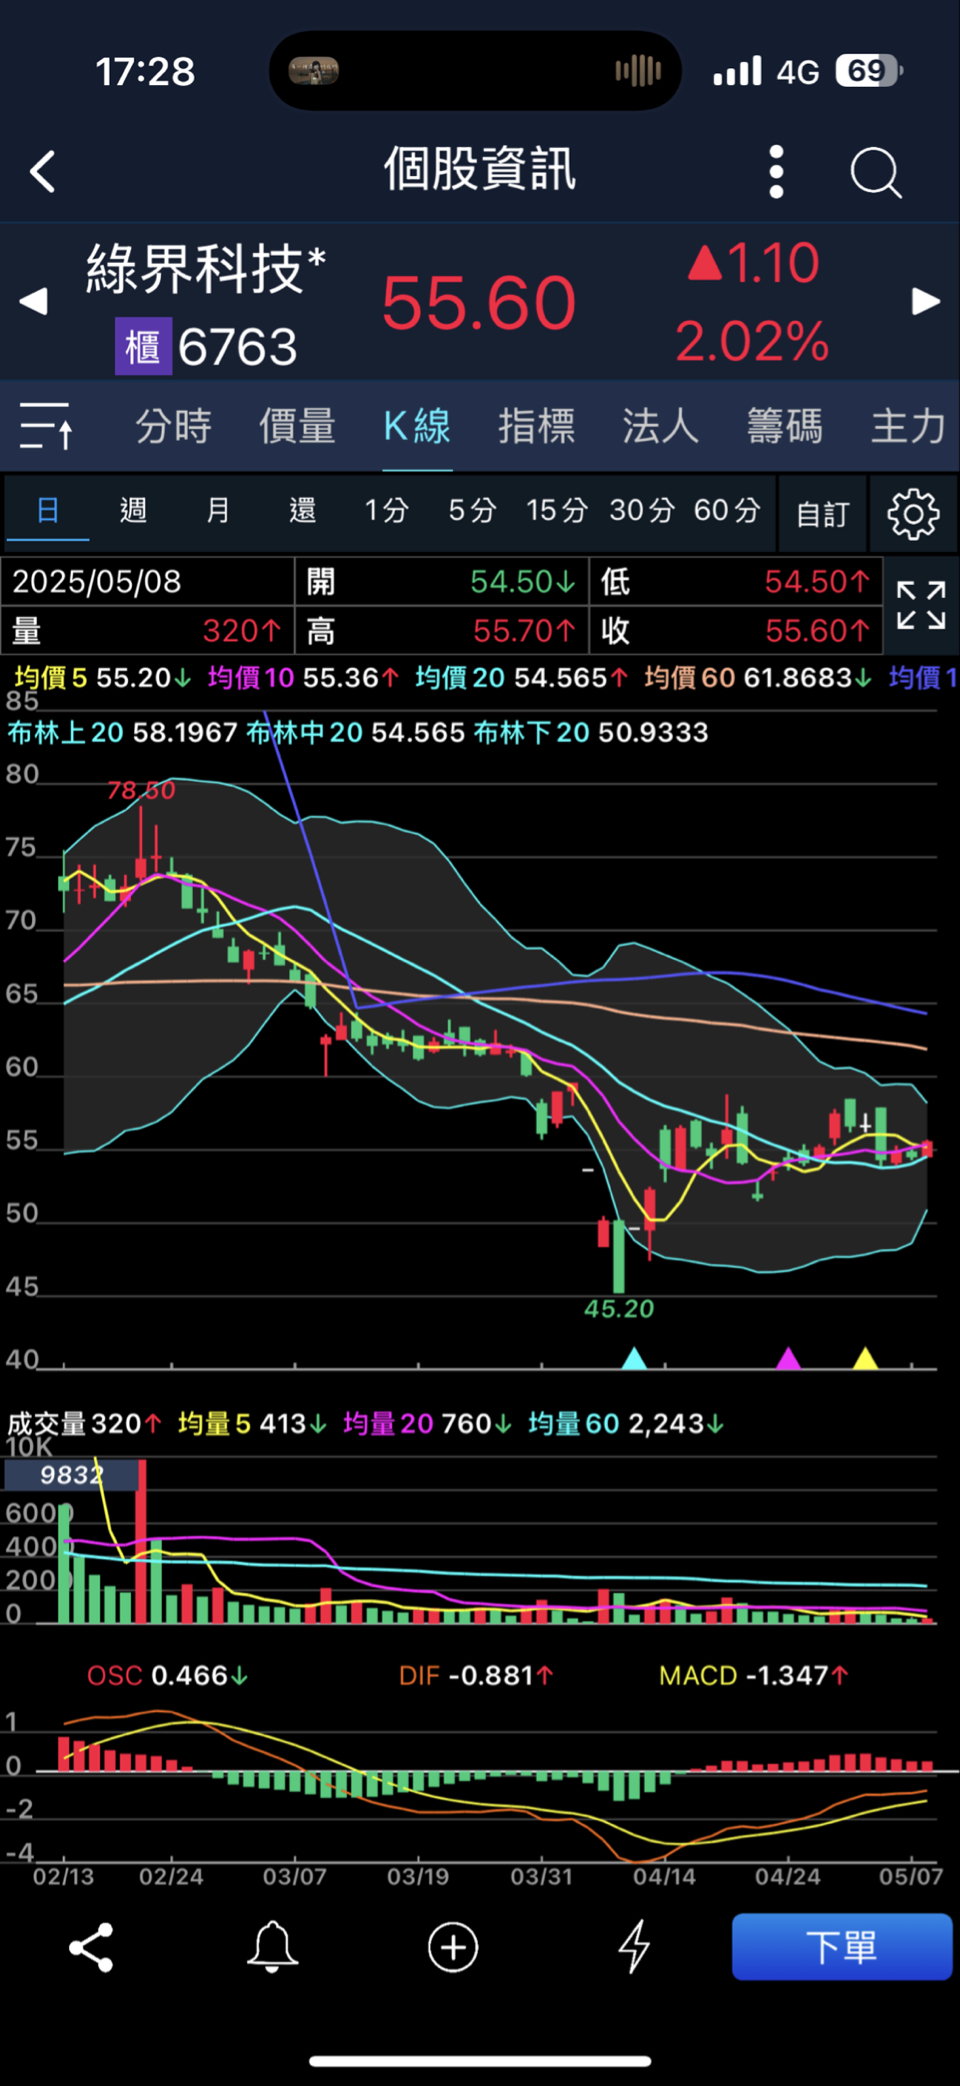The height and width of the screenshot is (2086, 960).
Task: Tap the back arrow icon
Action: [43, 172]
